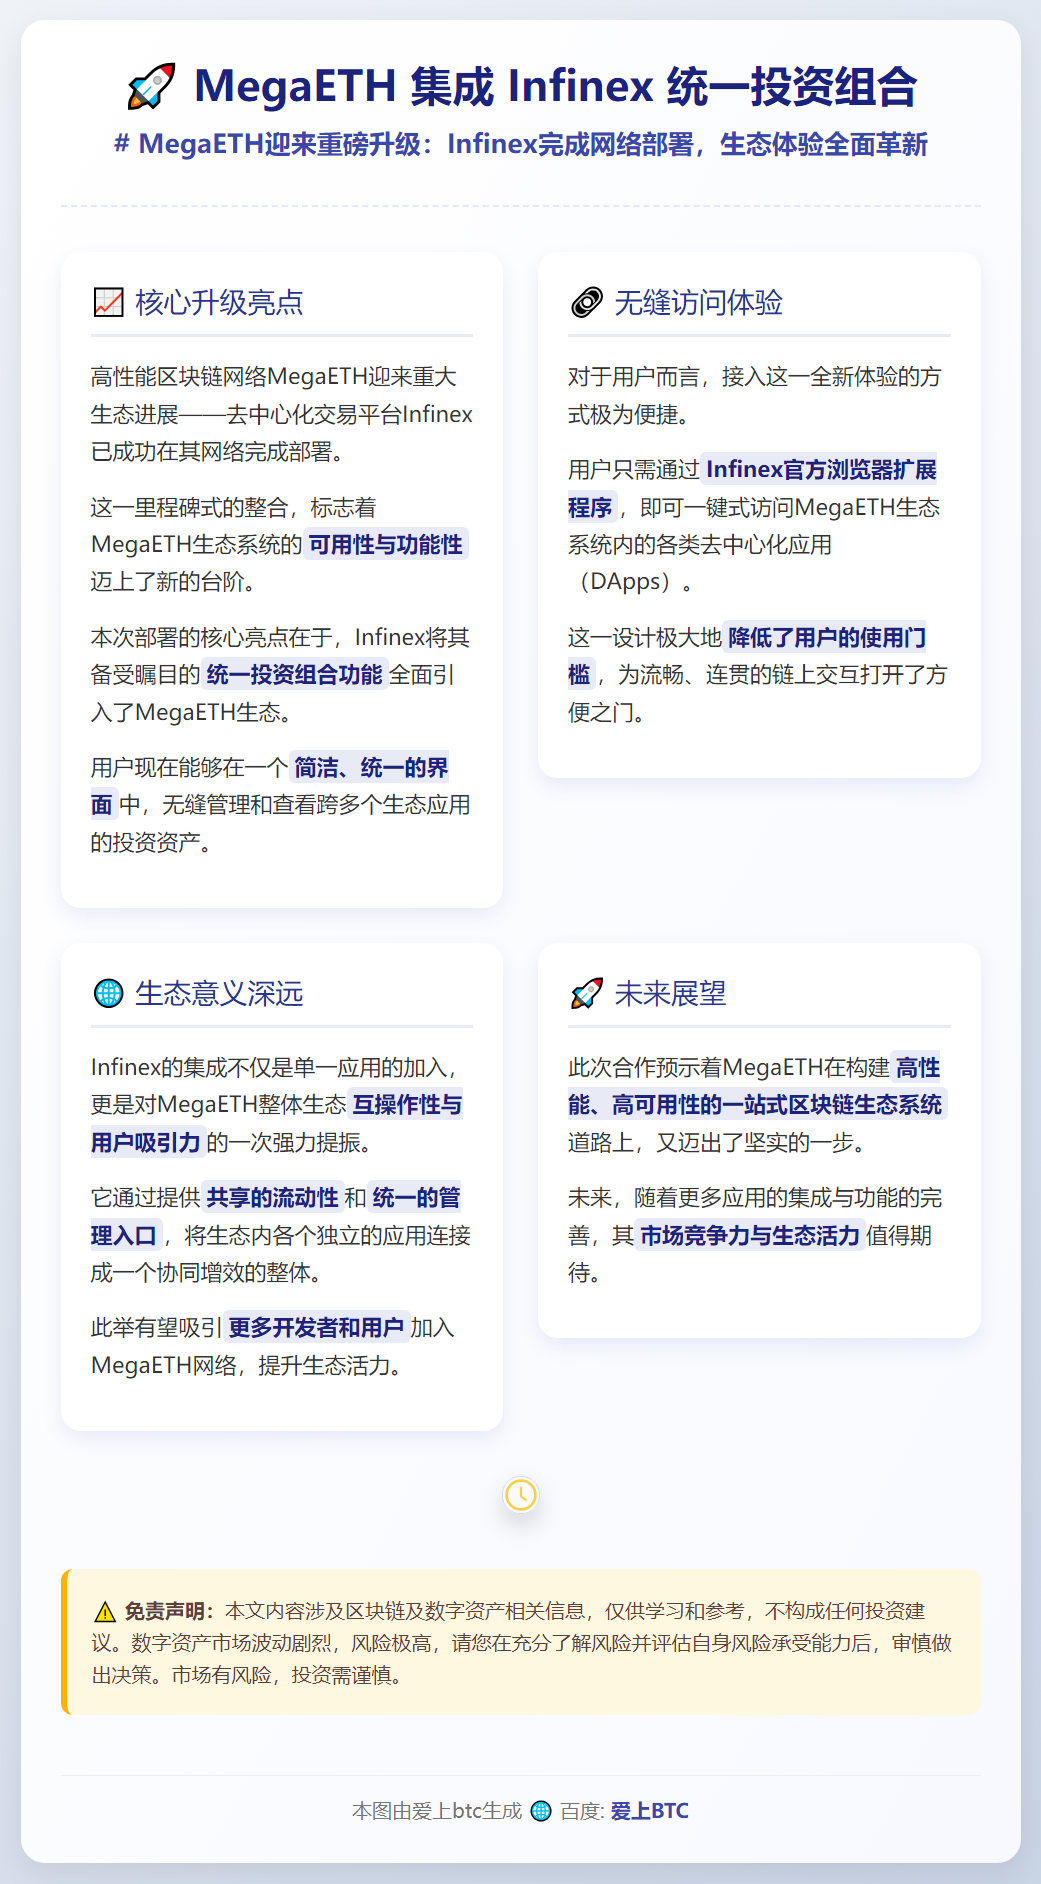Viewport: 1041px width, 1884px height.
Task: Click highlighted text 共享的流动性
Action: pos(273,1198)
